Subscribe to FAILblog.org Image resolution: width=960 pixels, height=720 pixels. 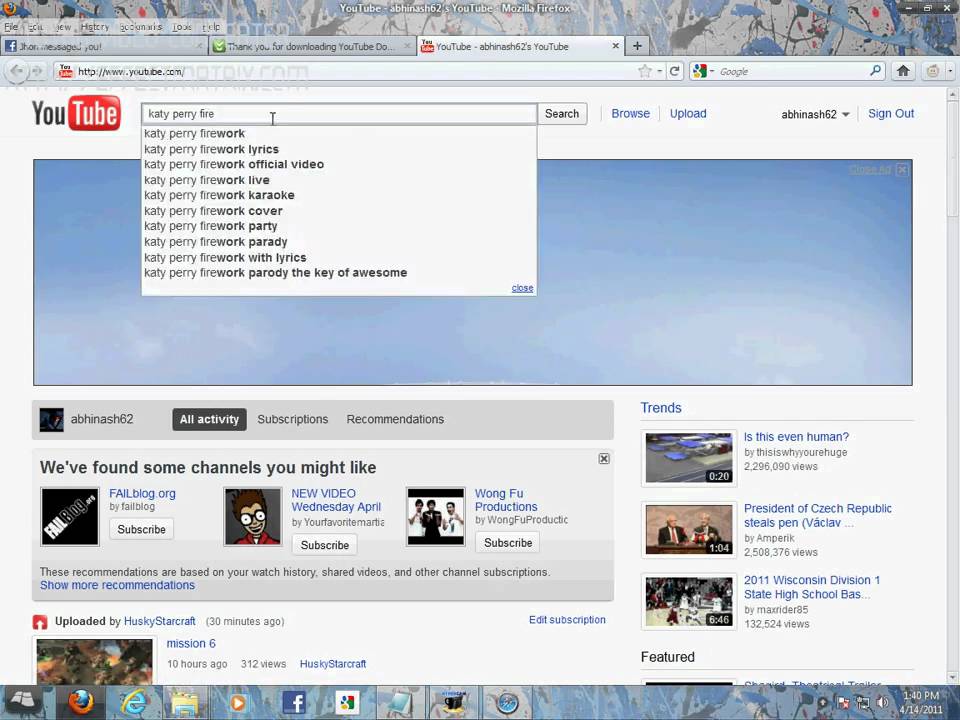(x=141, y=530)
